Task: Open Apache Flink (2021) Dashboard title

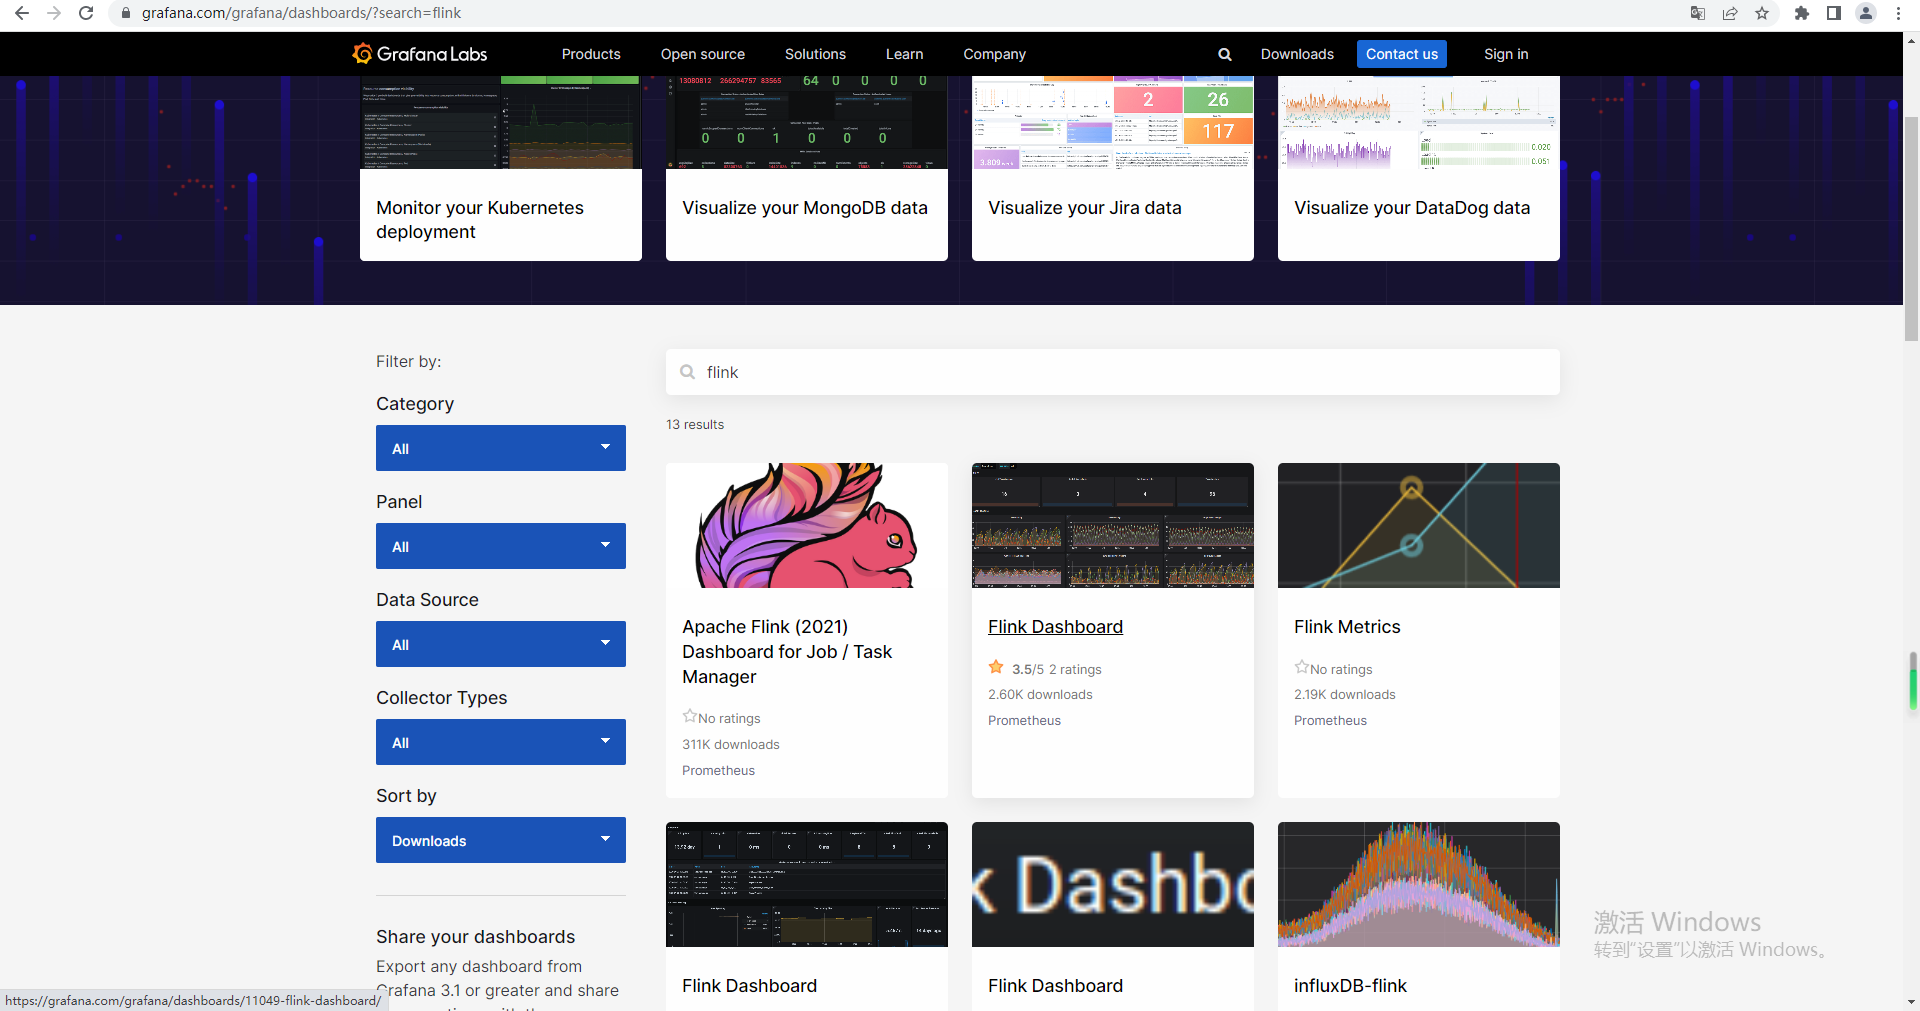Action: 787,652
